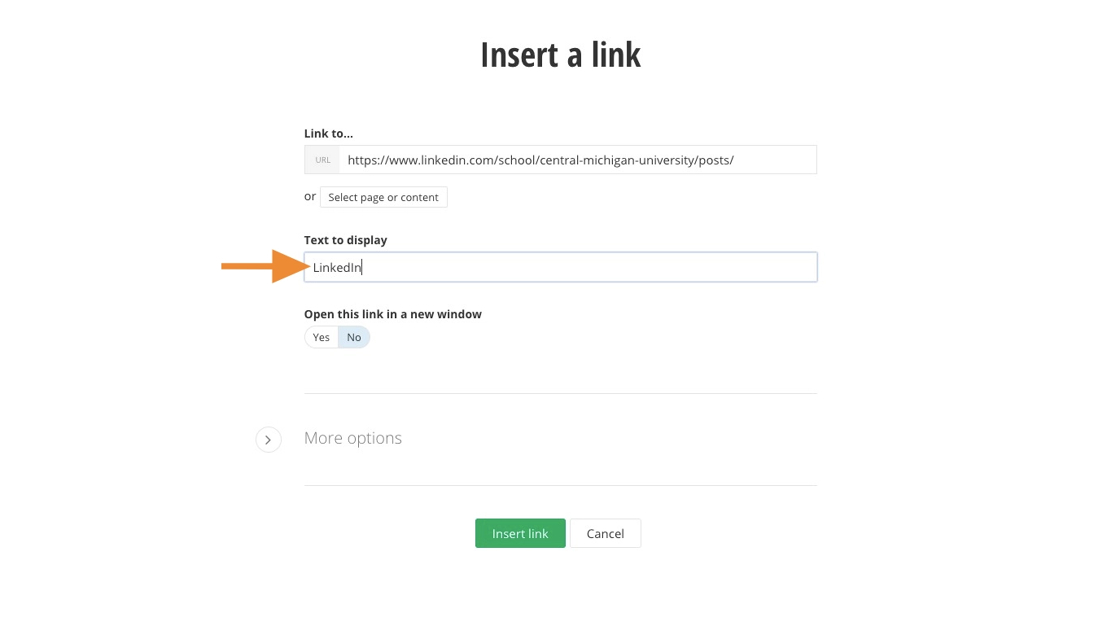Set new window option to No
Viewport: 1120px width, 626px height.
pos(354,338)
